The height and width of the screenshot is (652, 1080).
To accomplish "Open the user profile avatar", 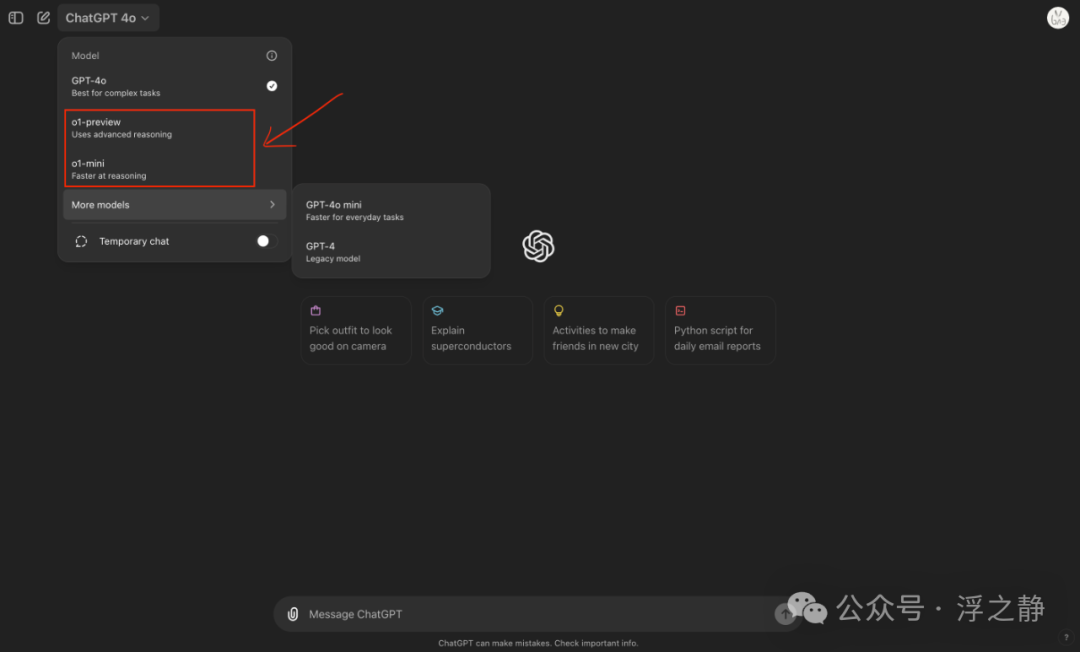I will [x=1057, y=18].
